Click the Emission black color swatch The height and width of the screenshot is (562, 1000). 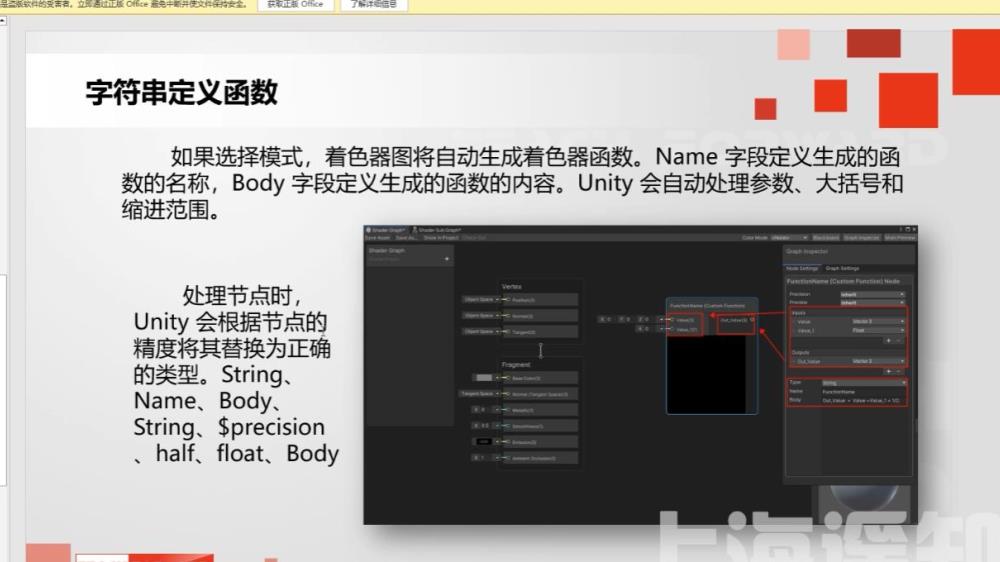[484, 441]
